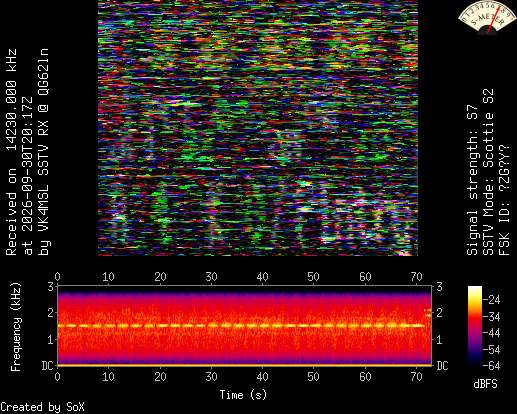517x414 pixels.
Task: Select the 'by VK4MSL SSTV RX @ QG62ln' text
Action: [44, 152]
